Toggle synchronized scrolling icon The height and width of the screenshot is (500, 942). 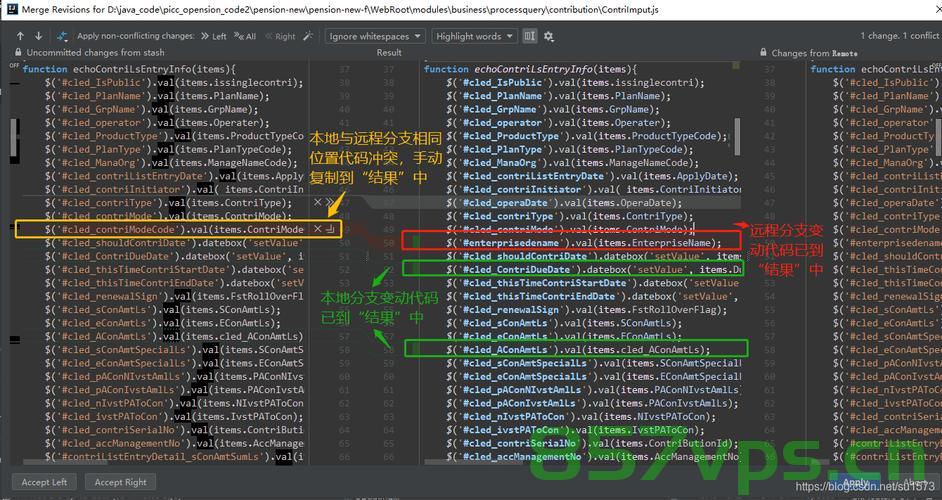click(529, 36)
